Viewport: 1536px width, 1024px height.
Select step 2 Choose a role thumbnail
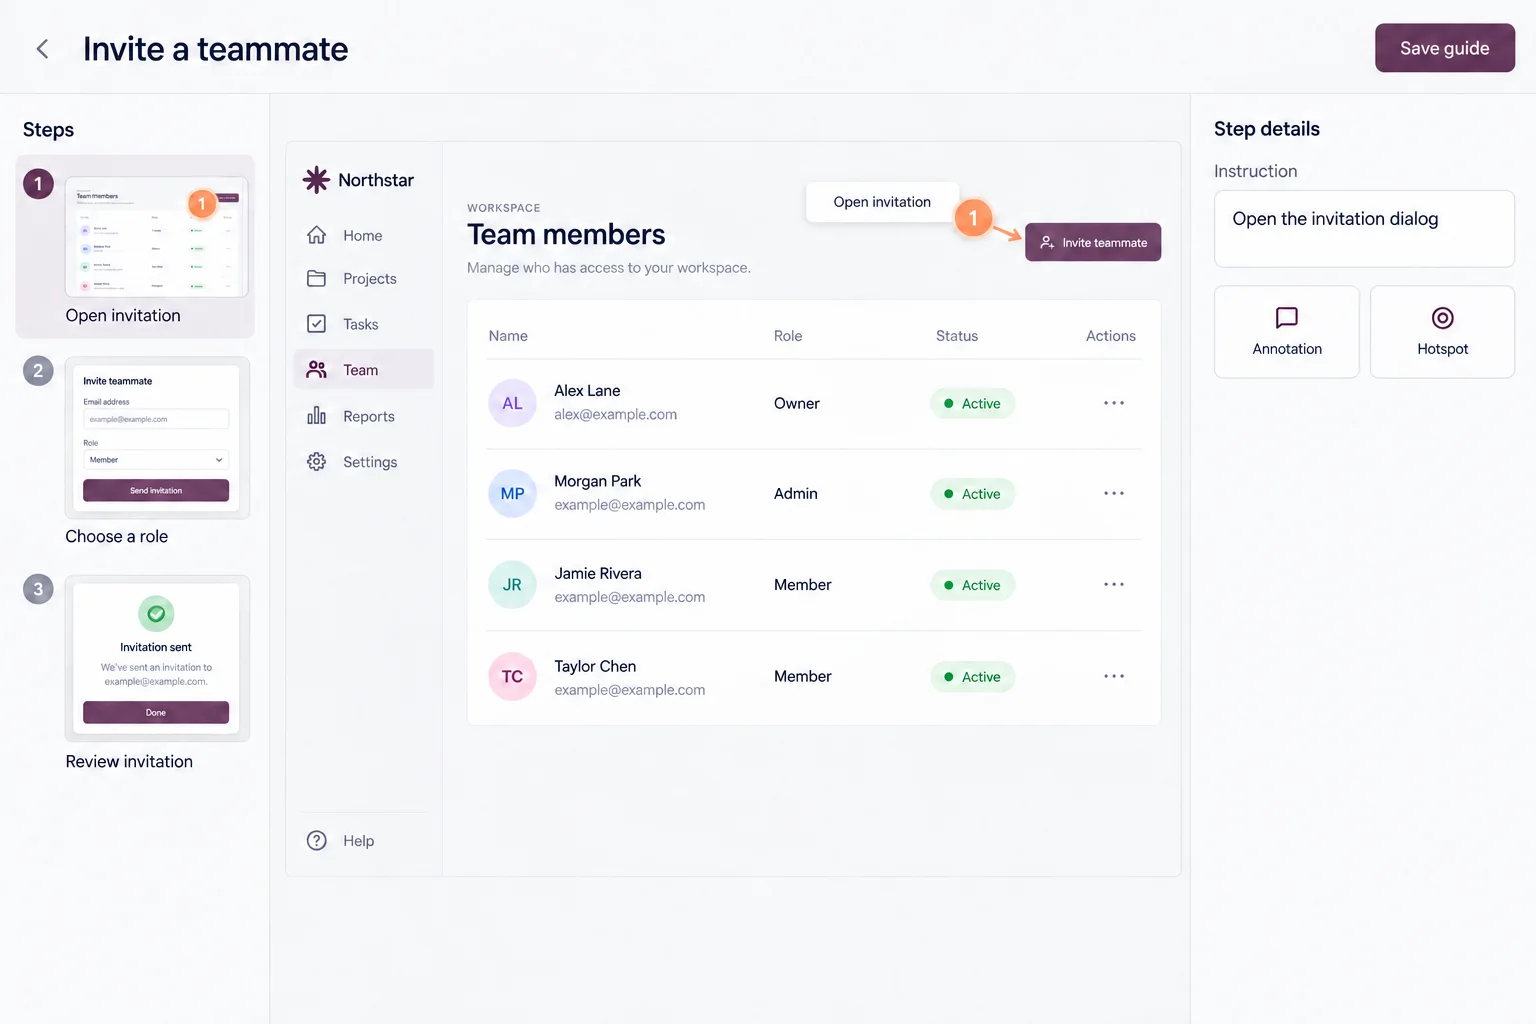pyautogui.click(x=156, y=438)
